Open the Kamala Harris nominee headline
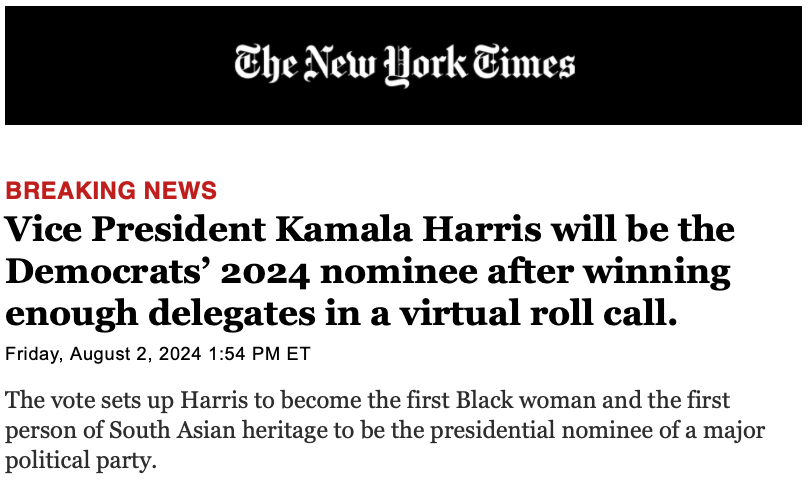 click(x=370, y=272)
